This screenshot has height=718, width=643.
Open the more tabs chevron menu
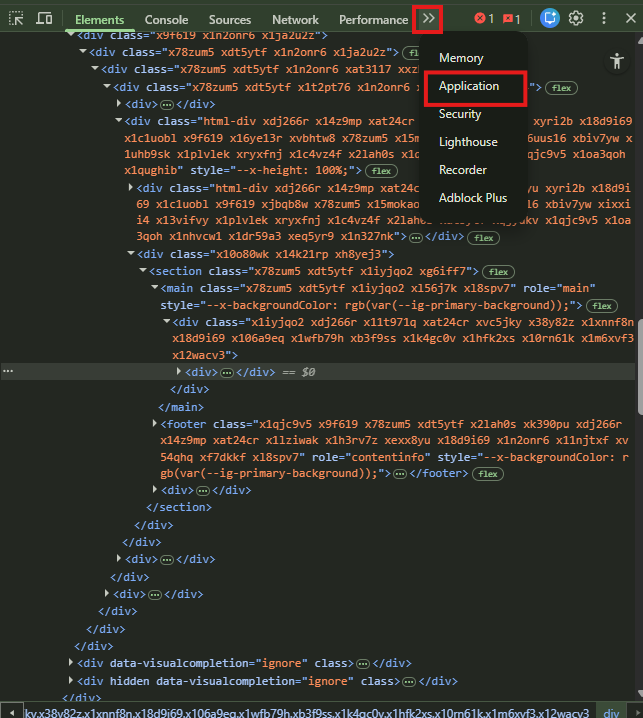[x=428, y=18]
